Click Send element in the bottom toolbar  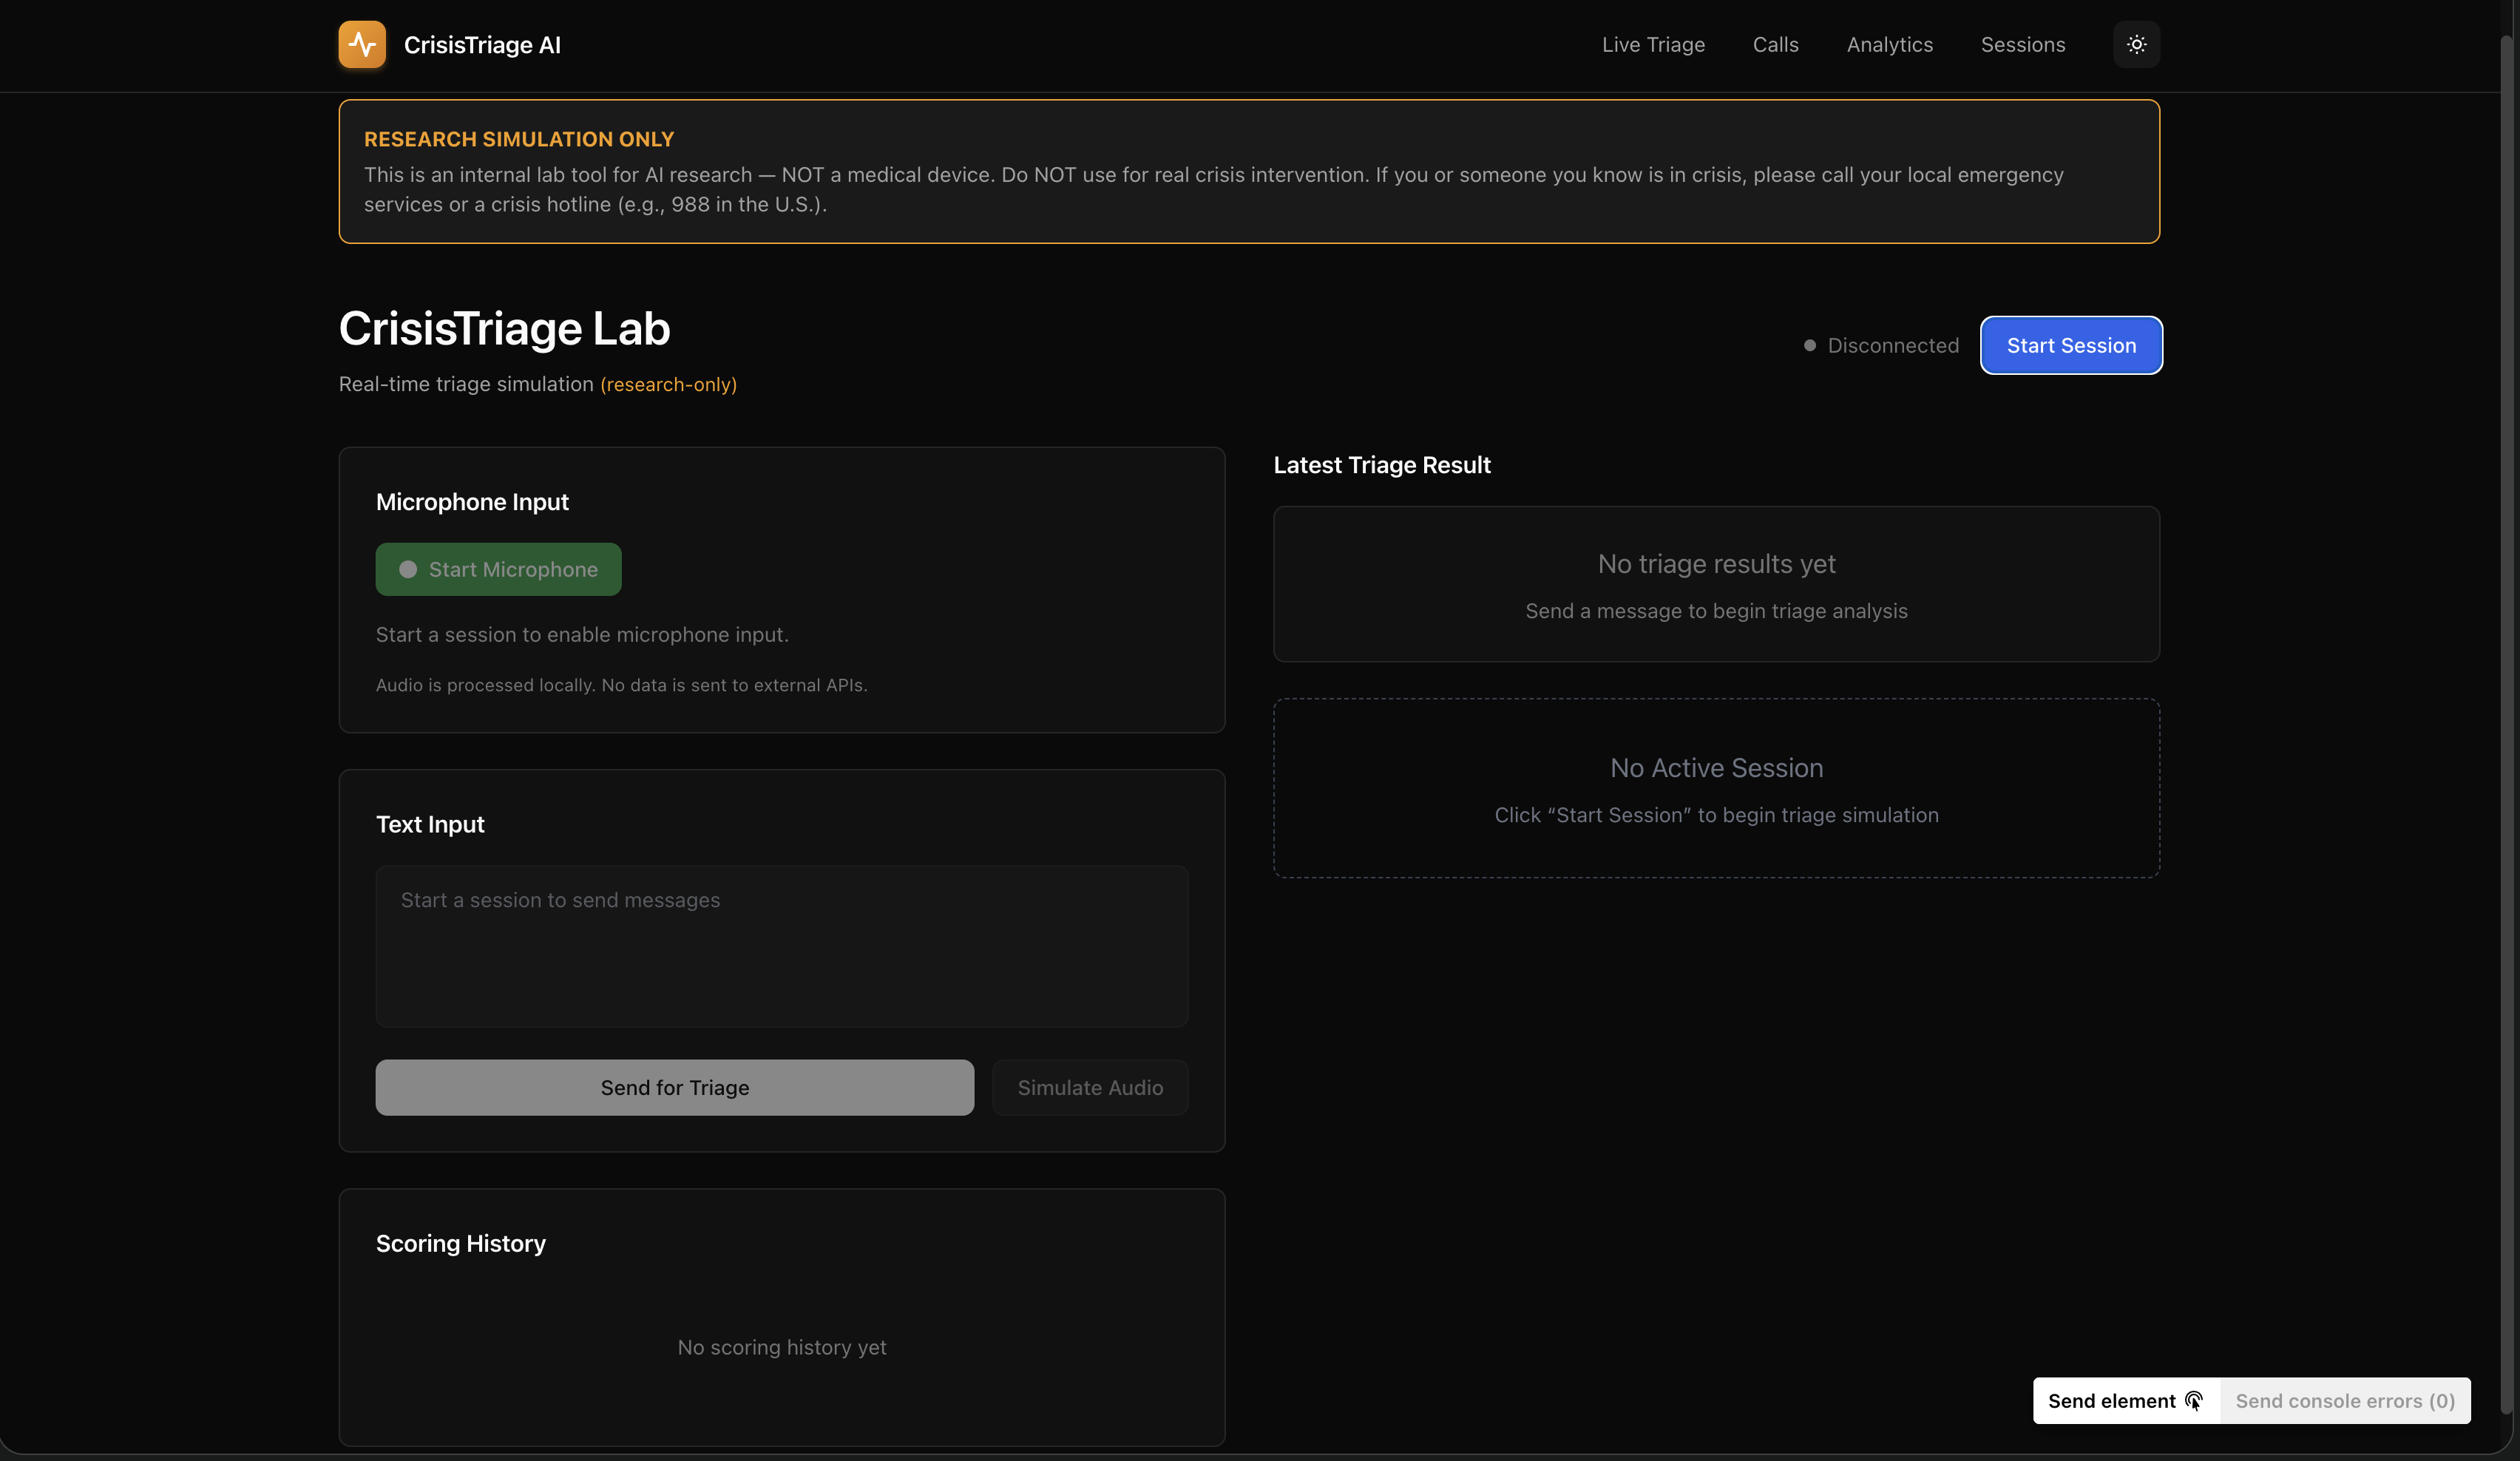2110,1401
